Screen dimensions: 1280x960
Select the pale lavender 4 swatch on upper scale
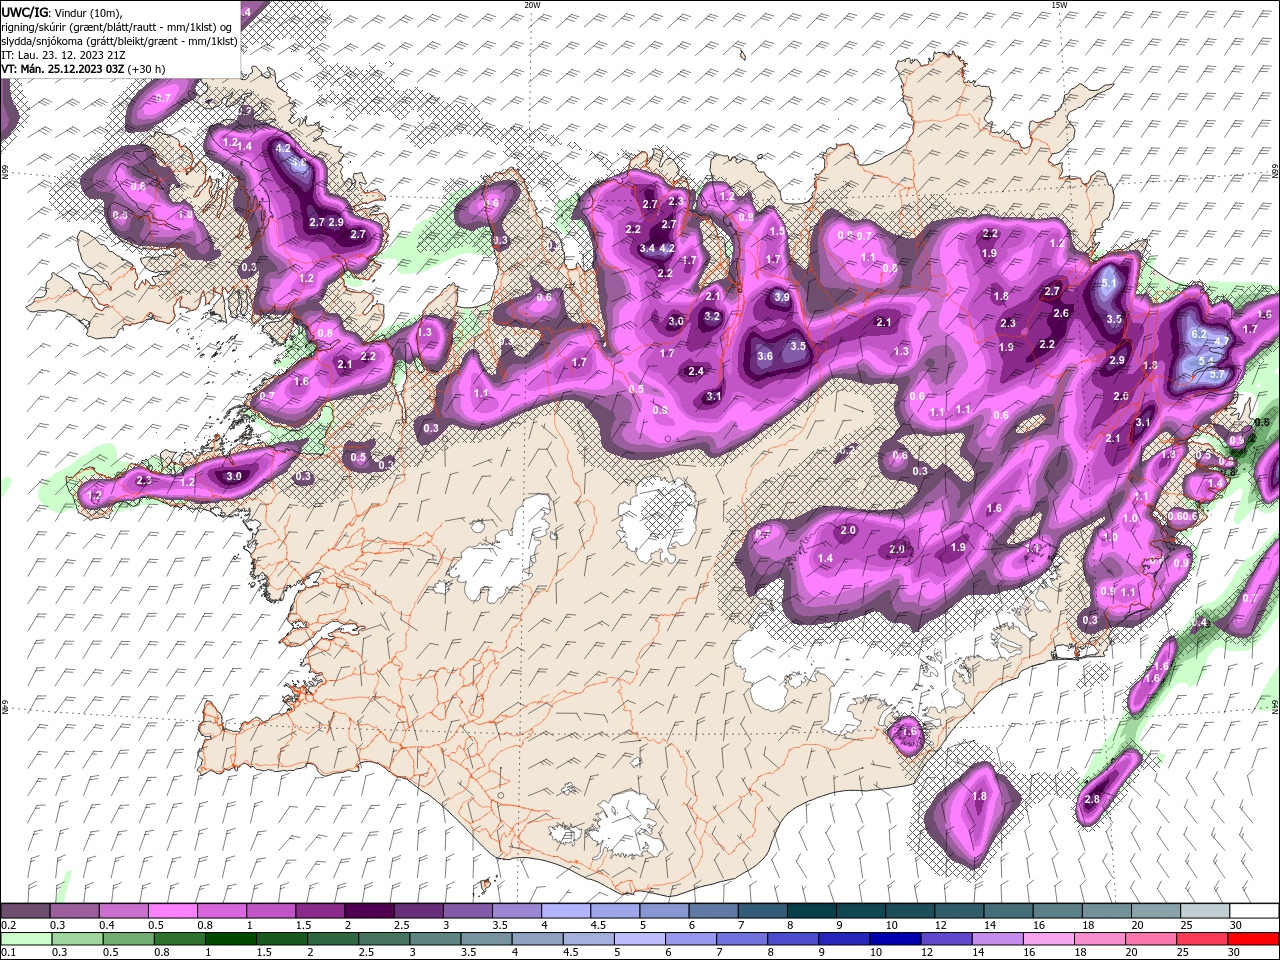pos(564,911)
